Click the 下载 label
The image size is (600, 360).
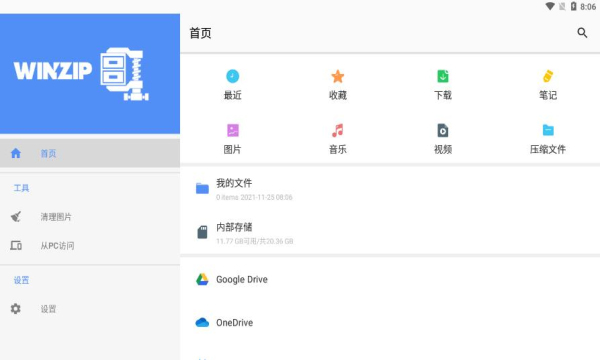[443, 95]
